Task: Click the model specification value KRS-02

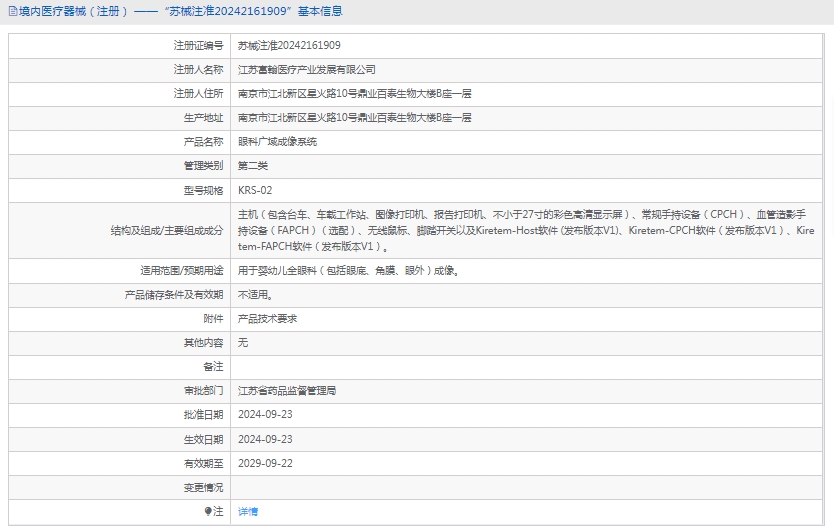Action: 255,190
